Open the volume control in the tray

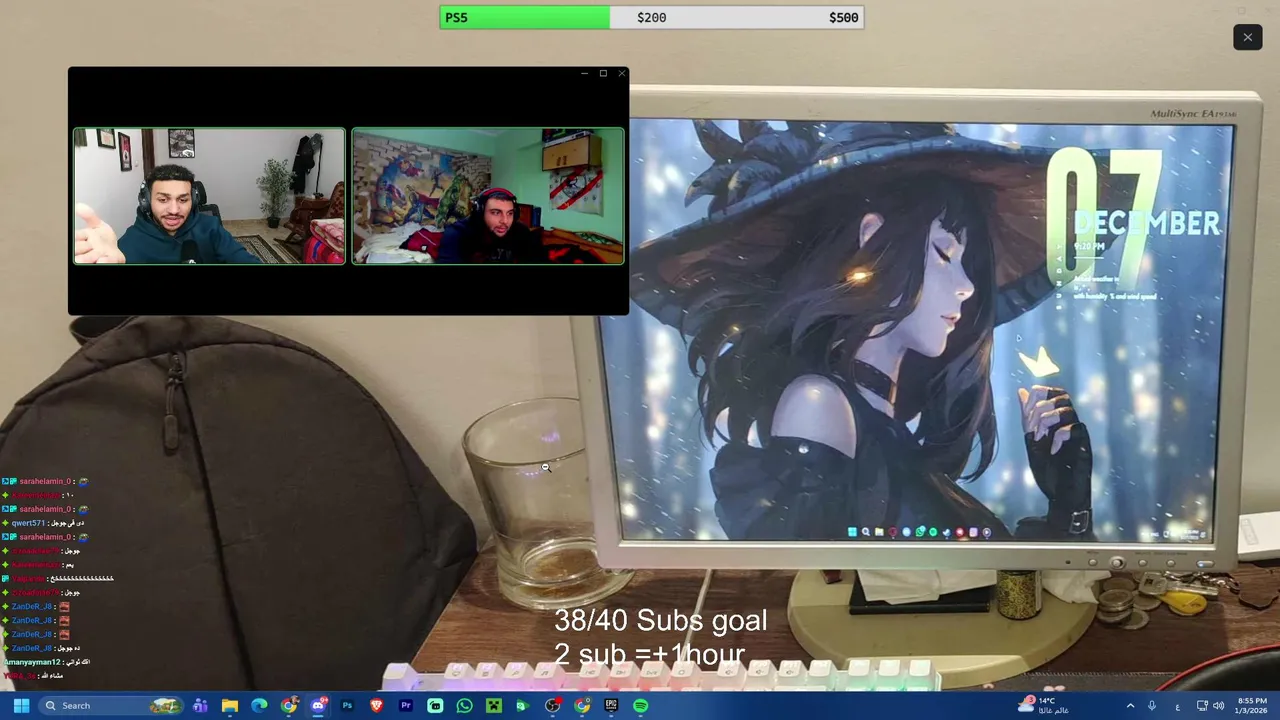[1218, 706]
